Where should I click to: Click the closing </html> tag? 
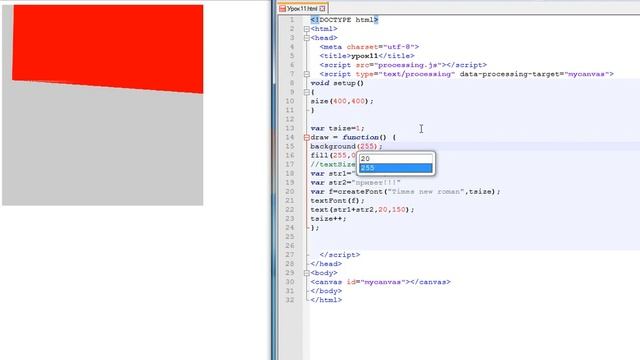coord(326,300)
